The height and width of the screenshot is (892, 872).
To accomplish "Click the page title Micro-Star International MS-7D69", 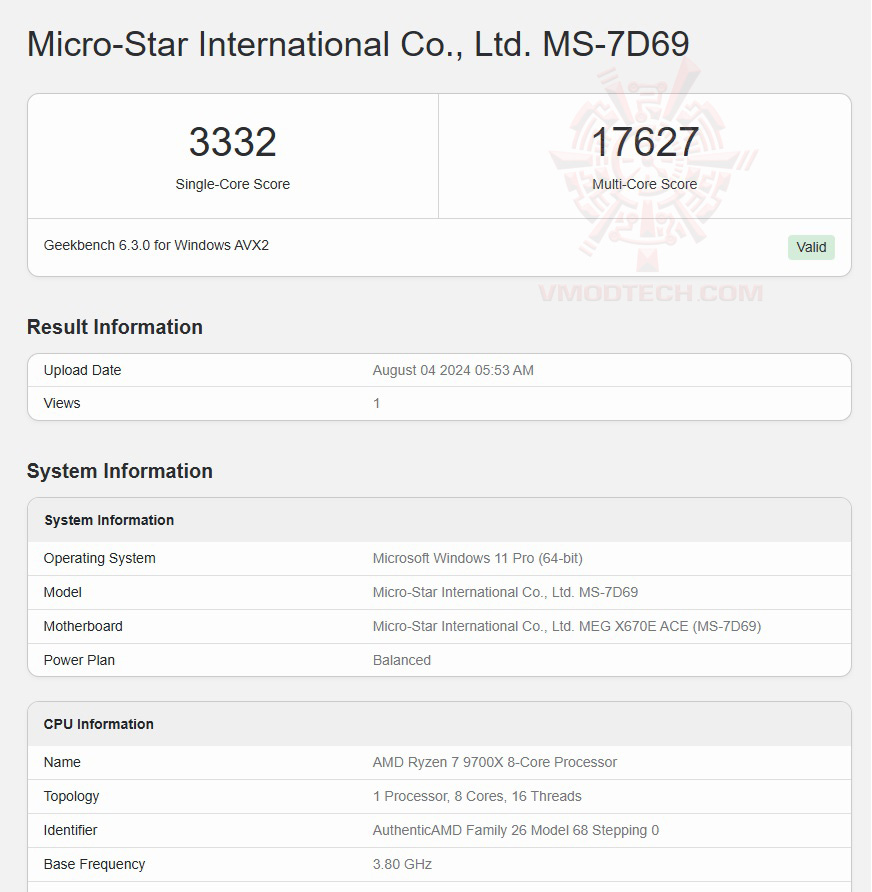I will coord(358,44).
